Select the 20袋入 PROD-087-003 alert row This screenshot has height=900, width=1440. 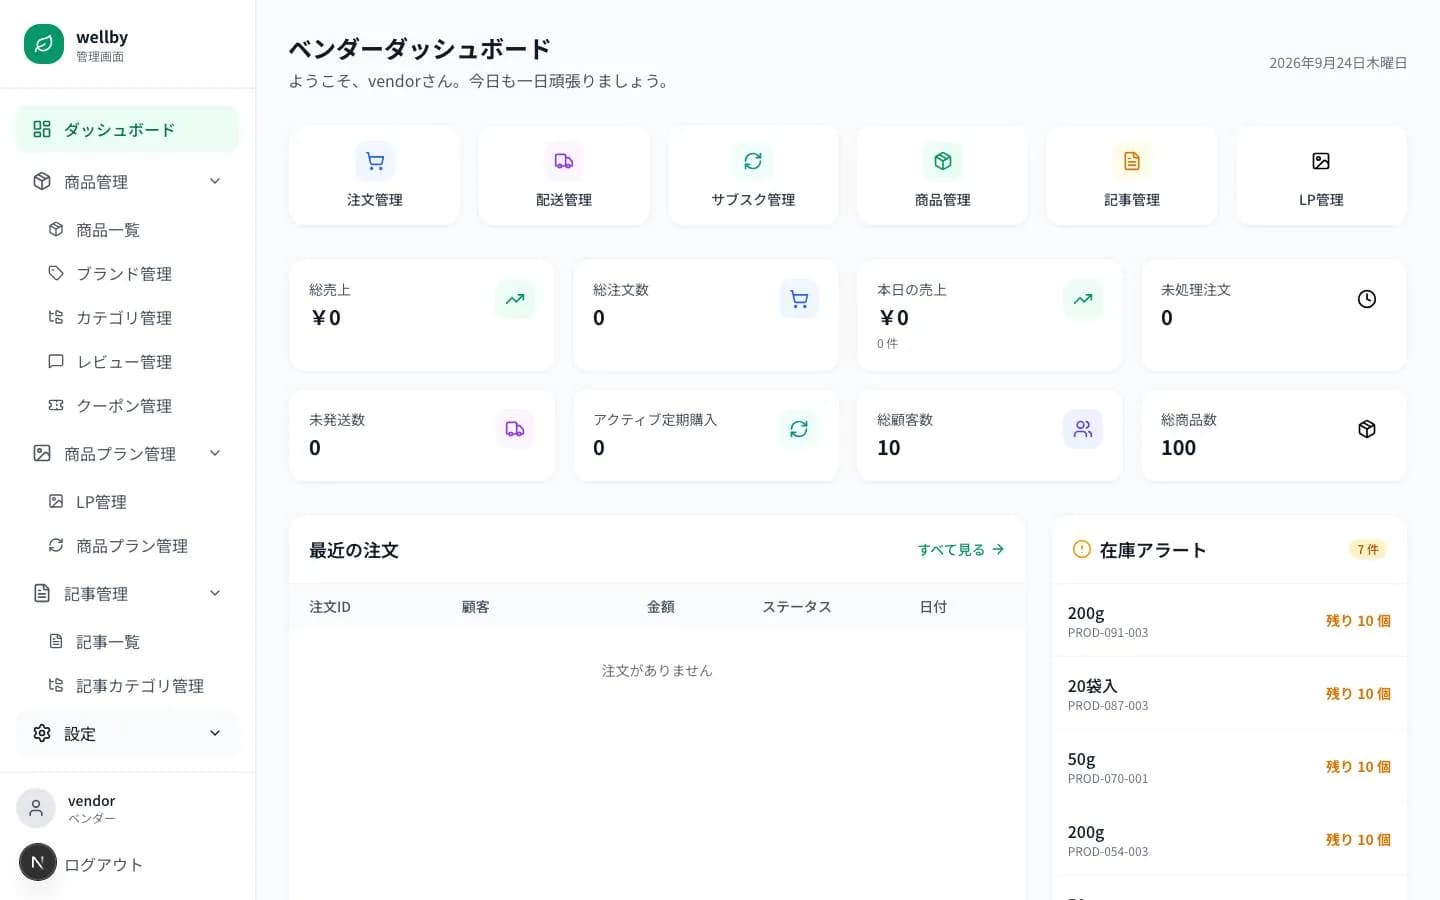tap(1229, 694)
